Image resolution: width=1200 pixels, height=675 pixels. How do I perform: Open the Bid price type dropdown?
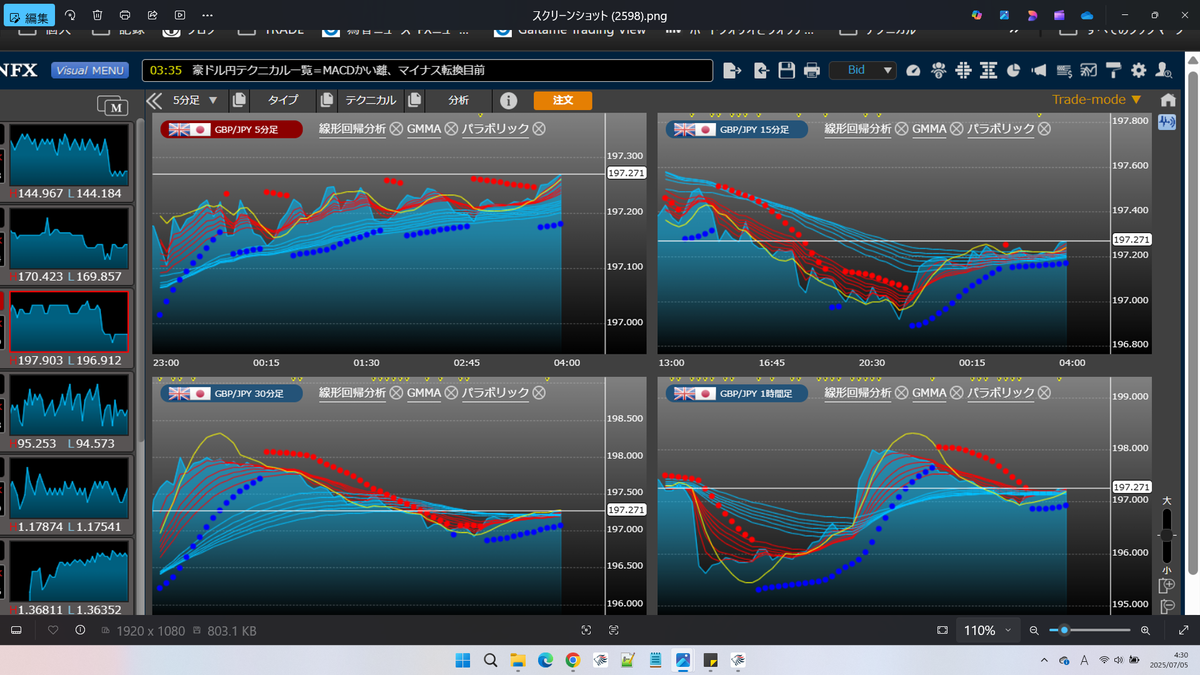pos(863,70)
